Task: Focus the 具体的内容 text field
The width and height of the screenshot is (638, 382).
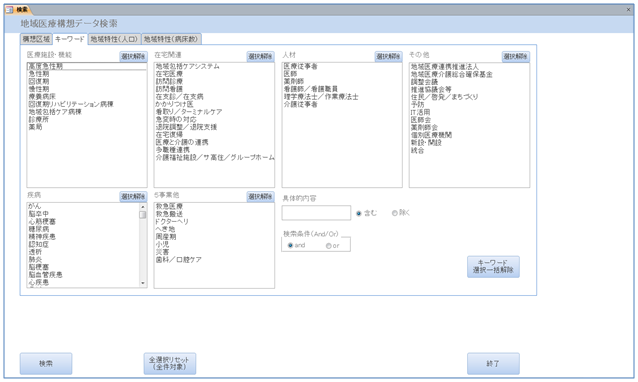Action: point(316,213)
